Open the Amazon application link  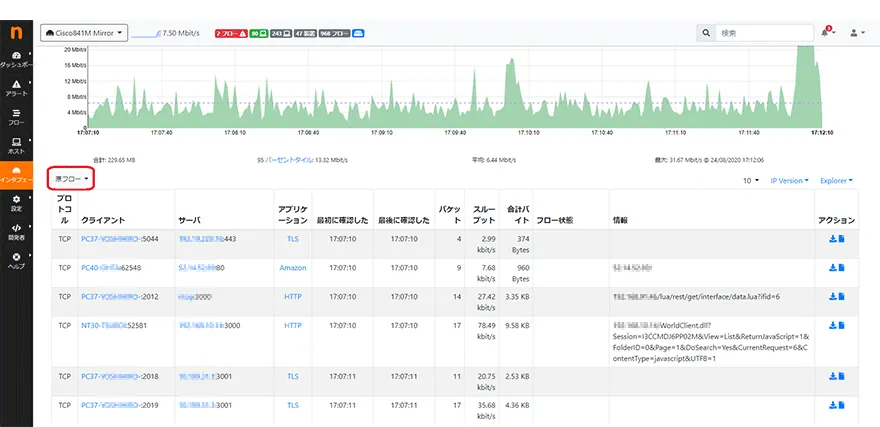pyautogui.click(x=293, y=268)
